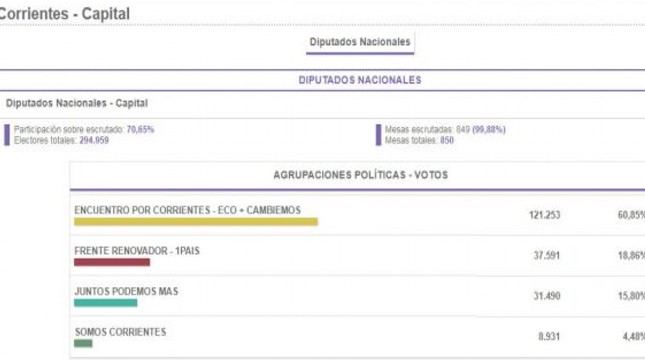The image size is (645, 360).
Task: Select the JUNTOS PODEMOS MAS row label
Action: tap(126, 291)
